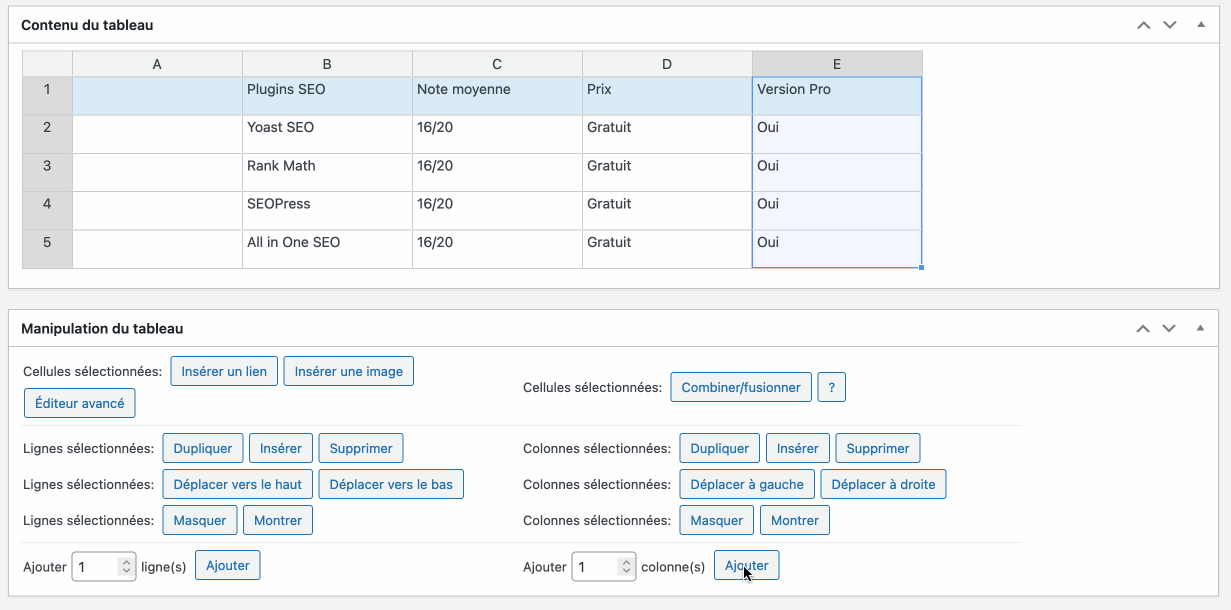The width and height of the screenshot is (1231, 610).
Task: Move the Contenu du tableau panel up
Action: (x=1144, y=25)
